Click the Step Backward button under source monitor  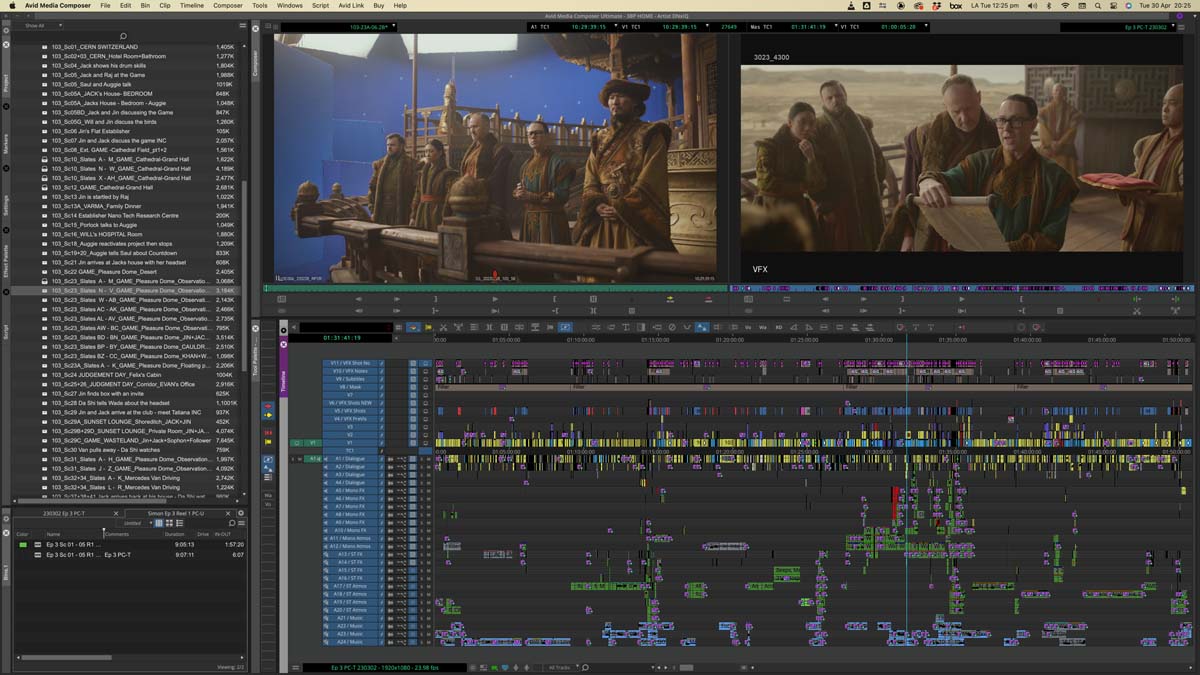tap(359, 299)
